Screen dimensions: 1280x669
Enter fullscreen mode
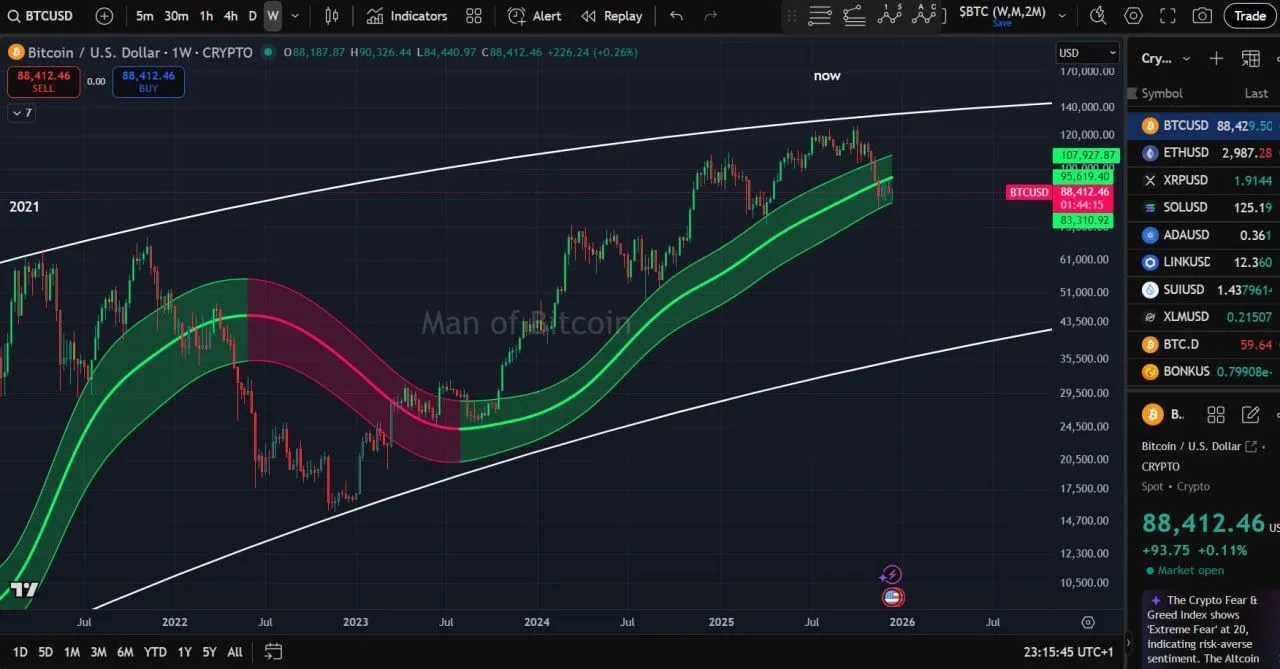coord(1168,16)
